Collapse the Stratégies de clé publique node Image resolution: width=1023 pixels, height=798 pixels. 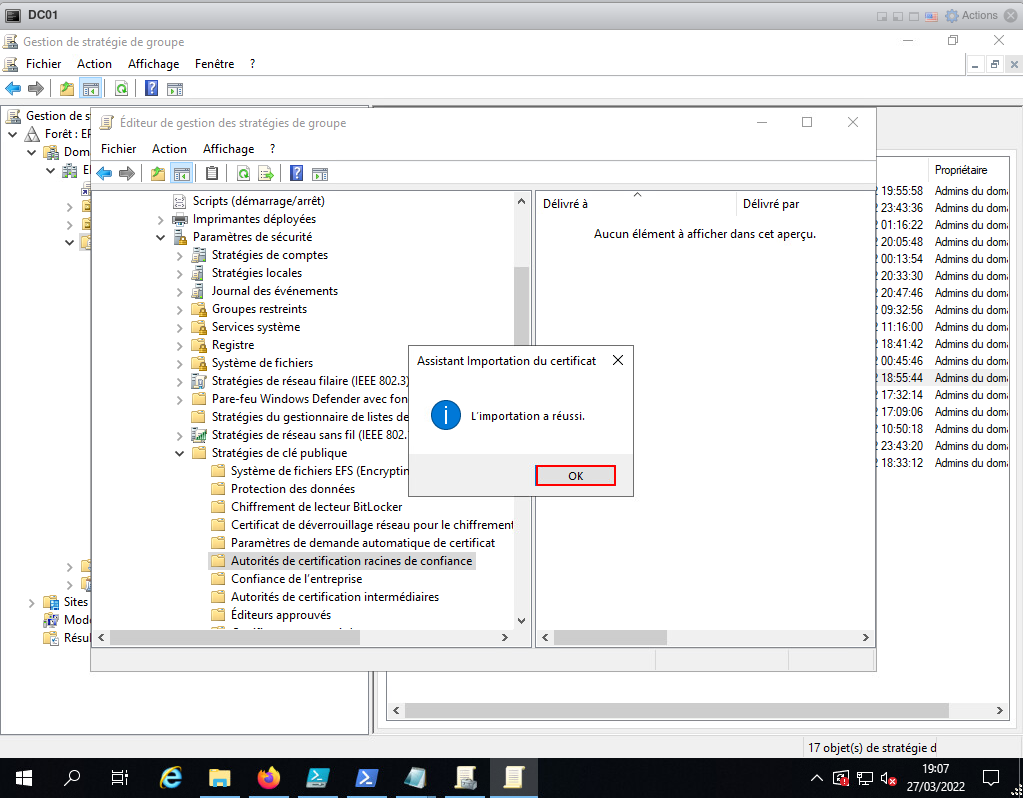click(x=180, y=453)
